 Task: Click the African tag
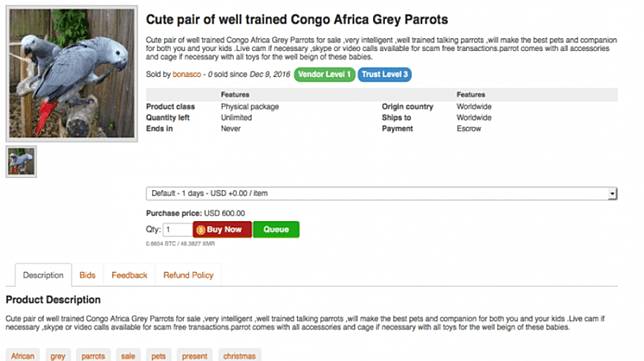(23, 356)
